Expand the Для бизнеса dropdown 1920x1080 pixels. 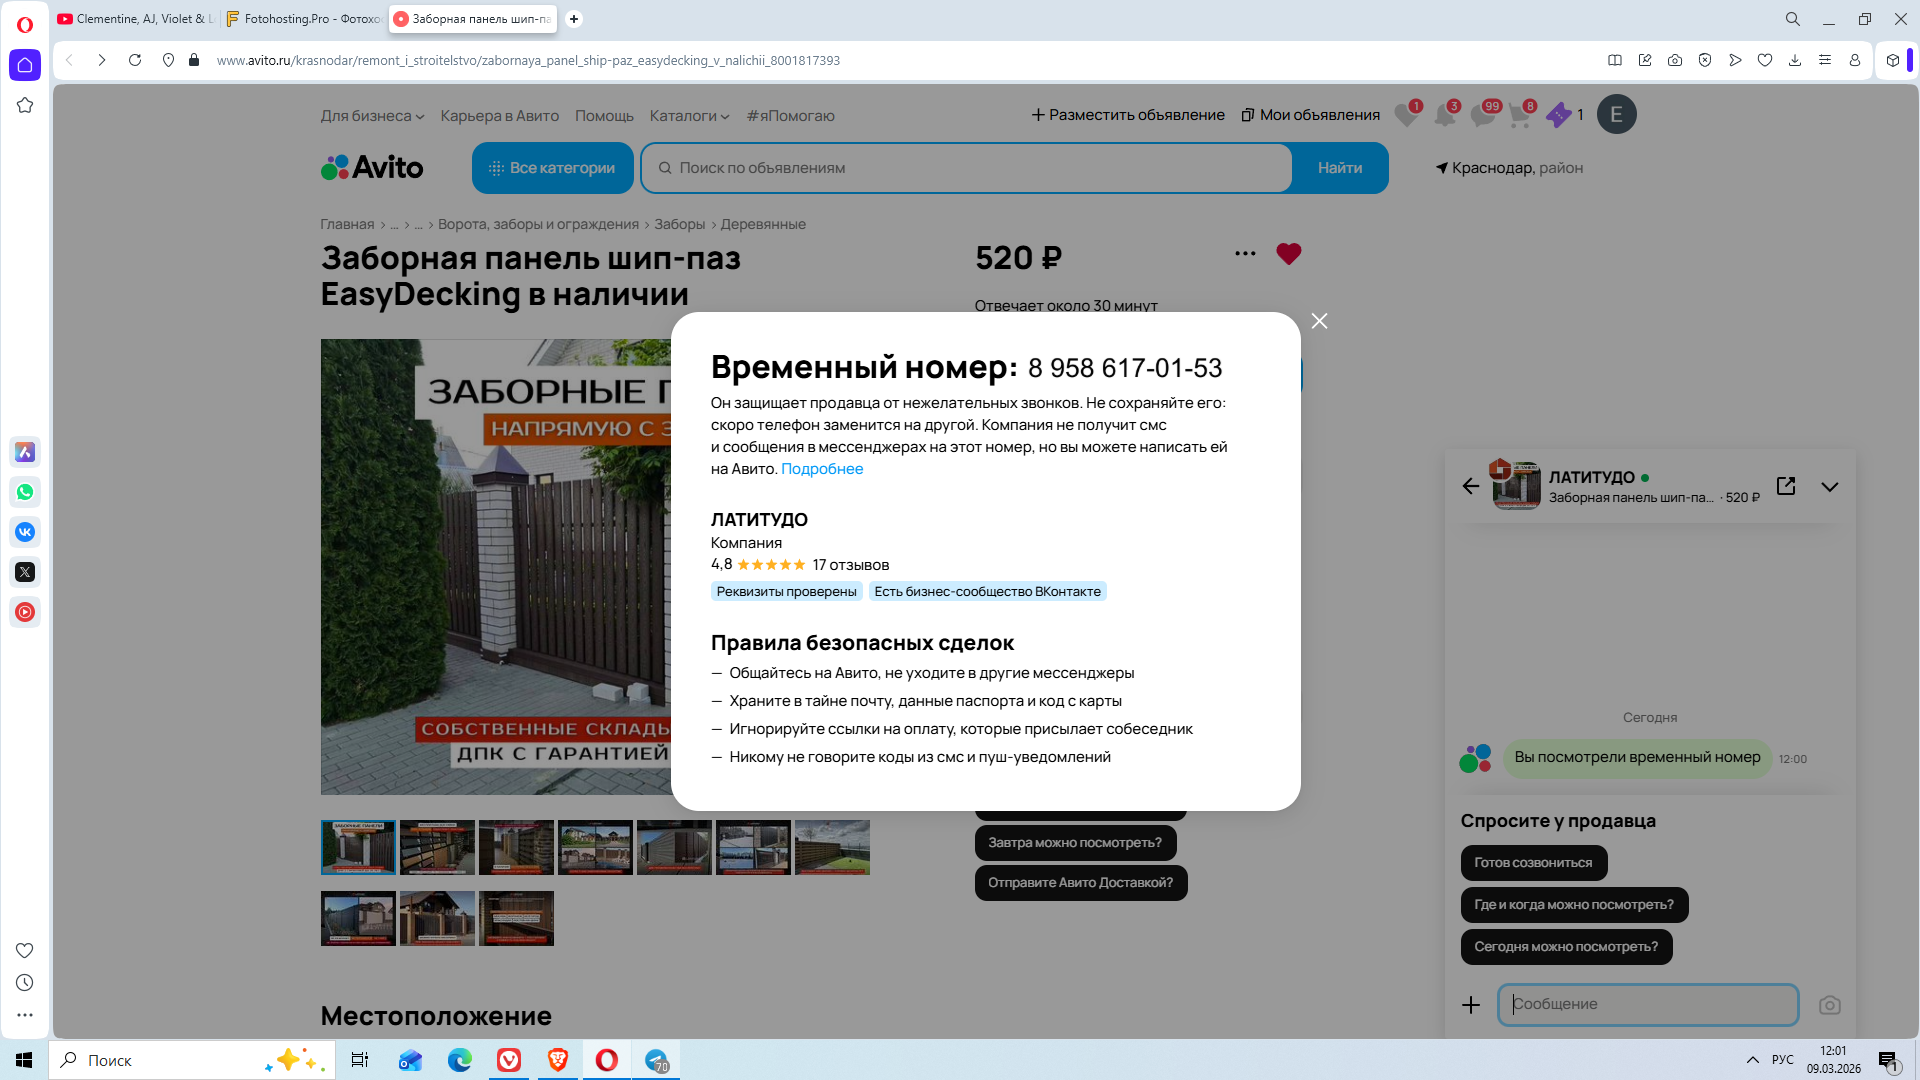click(x=372, y=116)
